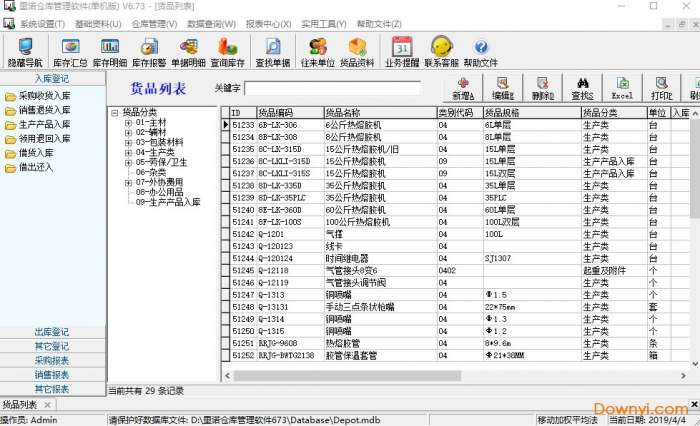Open 库存报警 toolbar icon

(149, 53)
